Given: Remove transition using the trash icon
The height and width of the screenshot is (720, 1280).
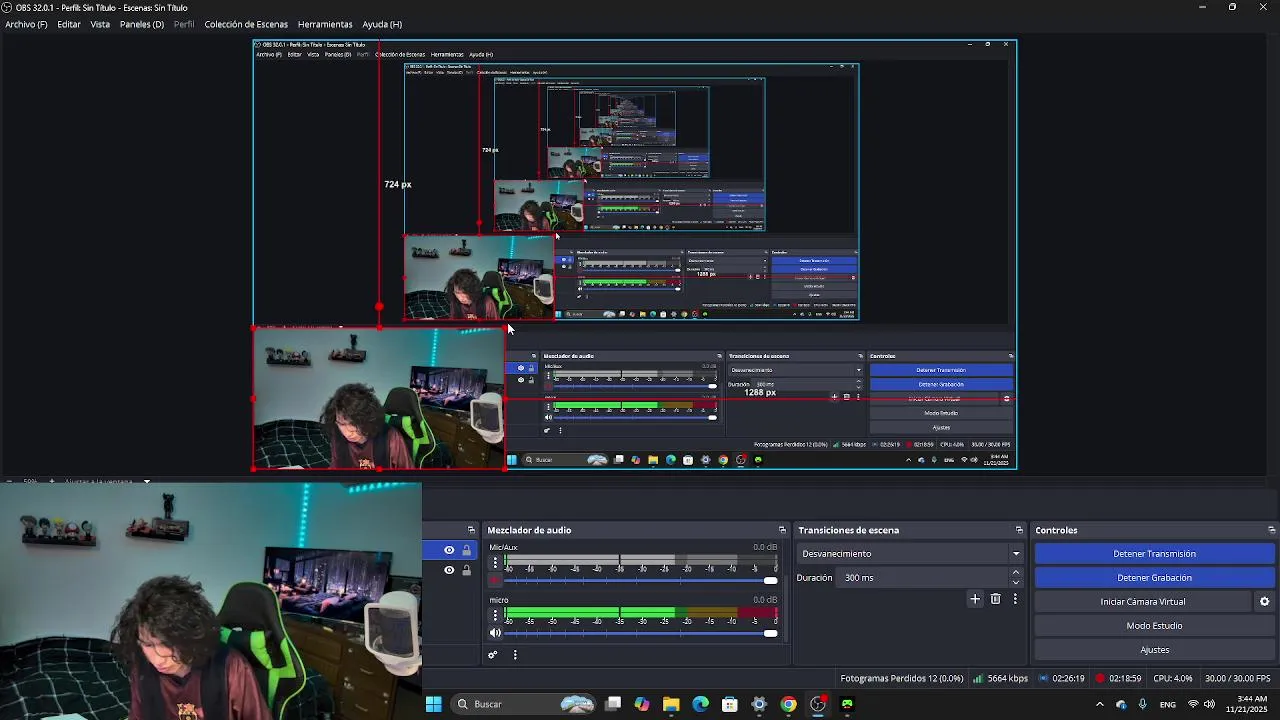Looking at the screenshot, I should [x=995, y=599].
